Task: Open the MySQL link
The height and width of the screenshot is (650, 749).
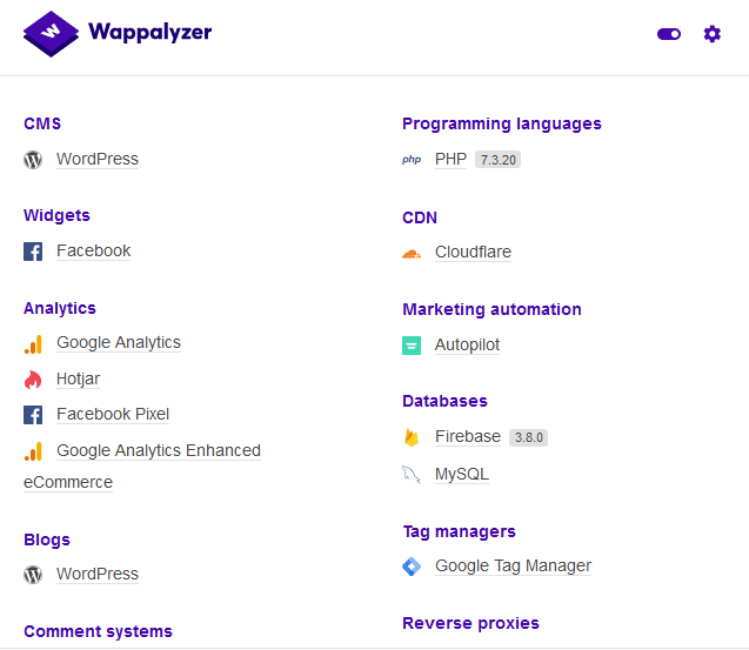Action: click(x=461, y=474)
